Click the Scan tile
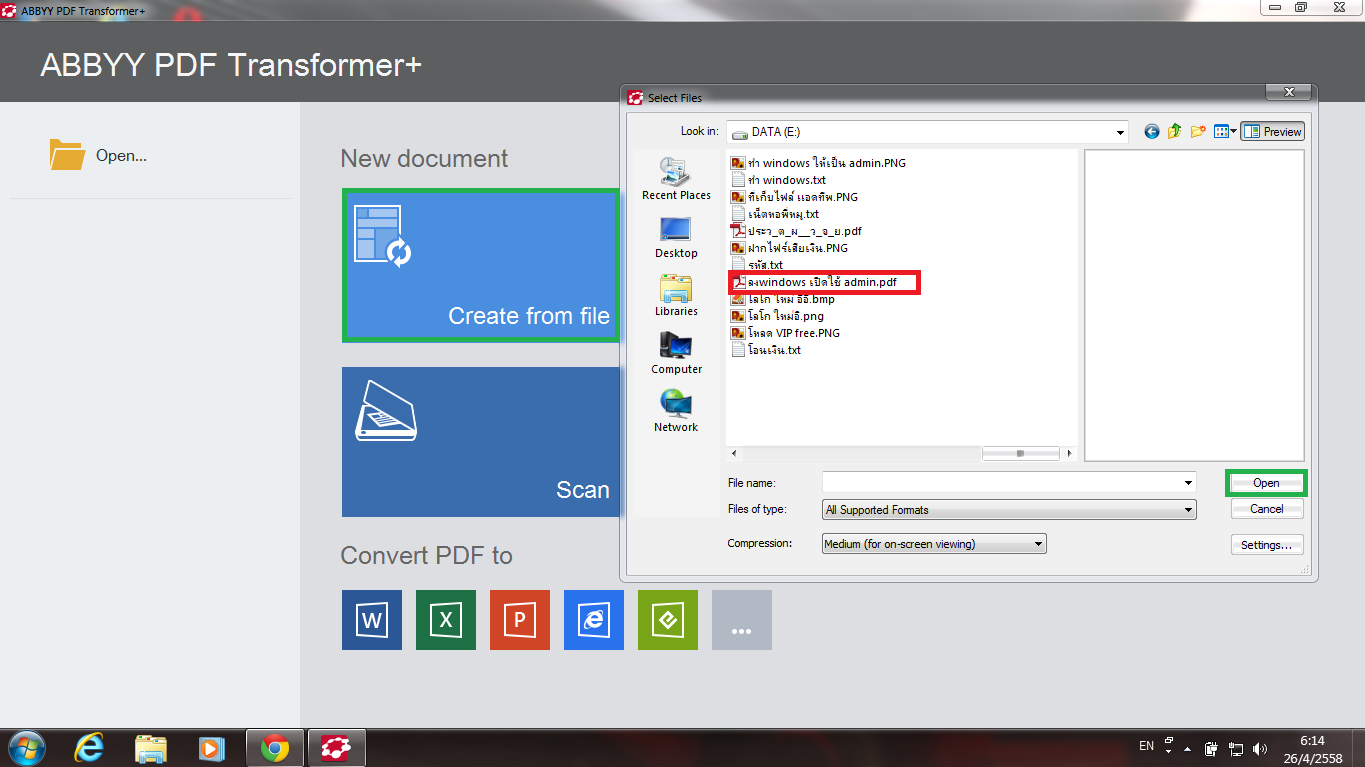1365x767 pixels. point(481,442)
